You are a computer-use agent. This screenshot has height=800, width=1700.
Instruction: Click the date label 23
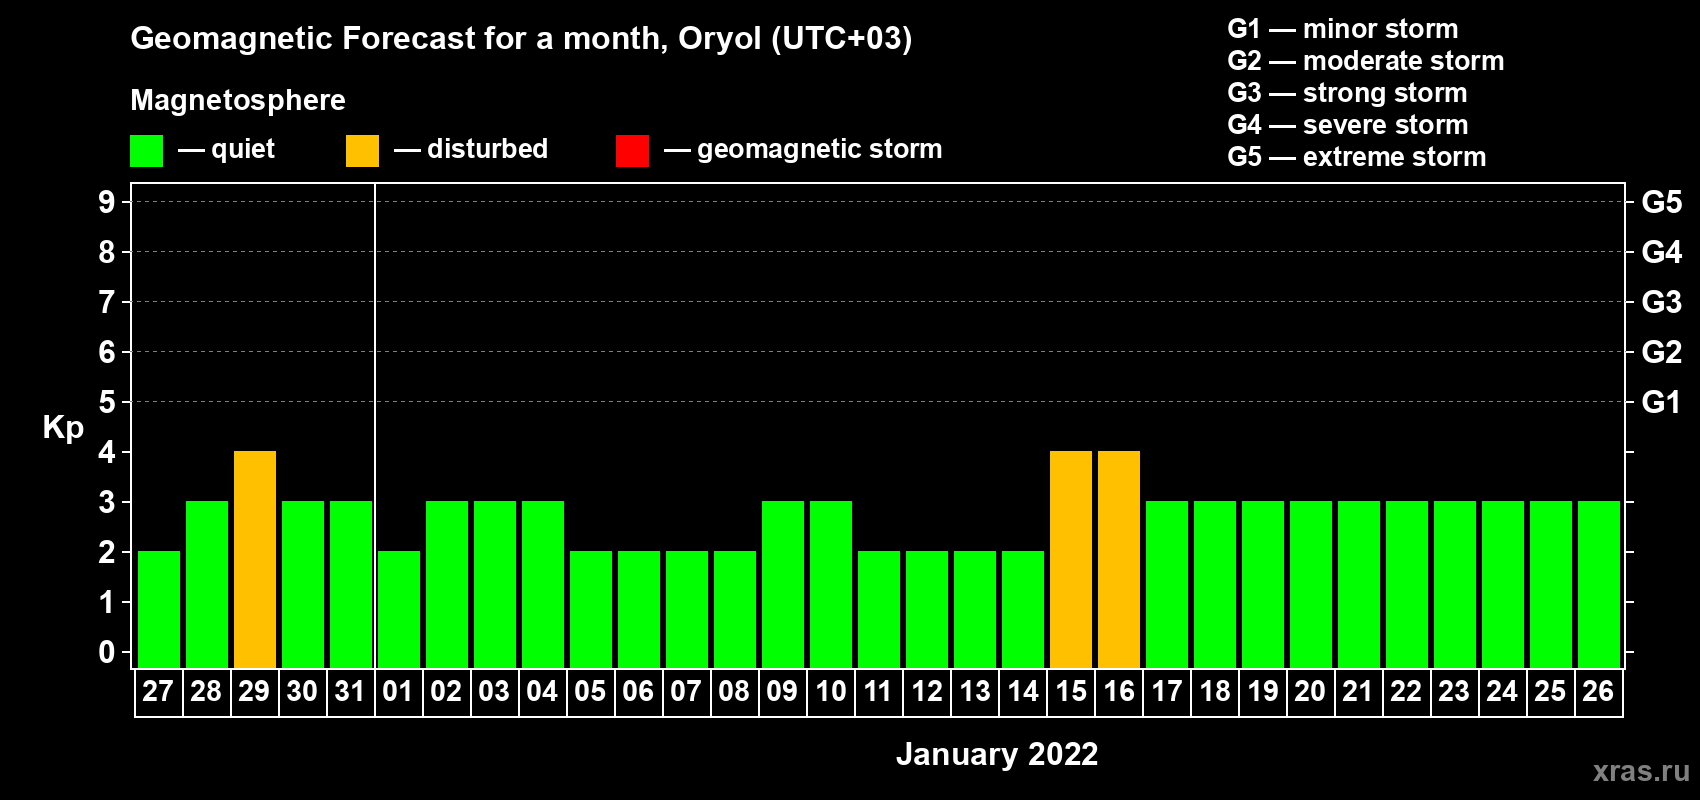pos(1454,692)
